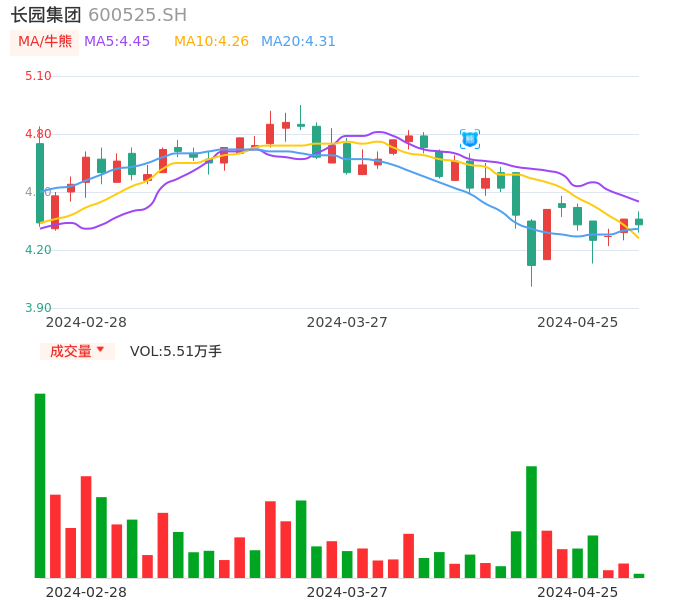Click the red arrow beside 成交量

[100, 350]
